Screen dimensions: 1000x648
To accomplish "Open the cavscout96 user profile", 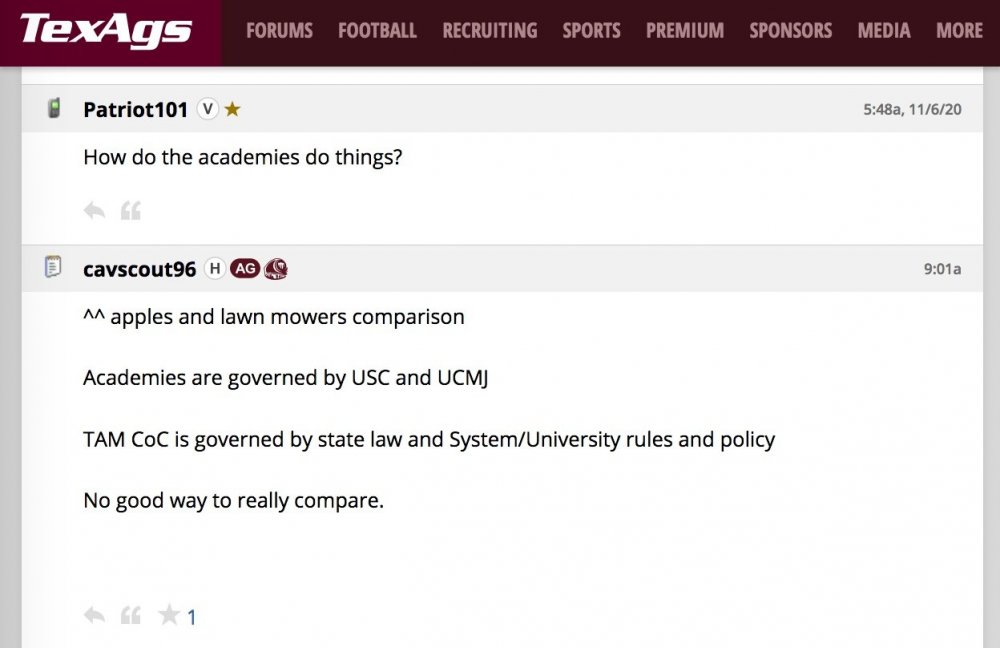I will click(x=139, y=268).
